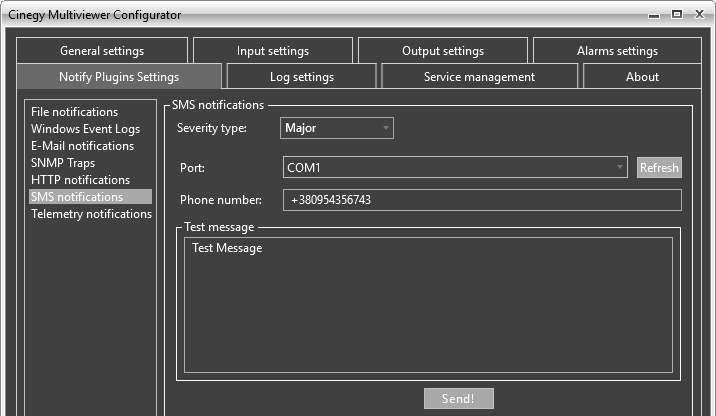716x416 pixels.
Task: Minimize the Configurator window
Action: [654, 15]
